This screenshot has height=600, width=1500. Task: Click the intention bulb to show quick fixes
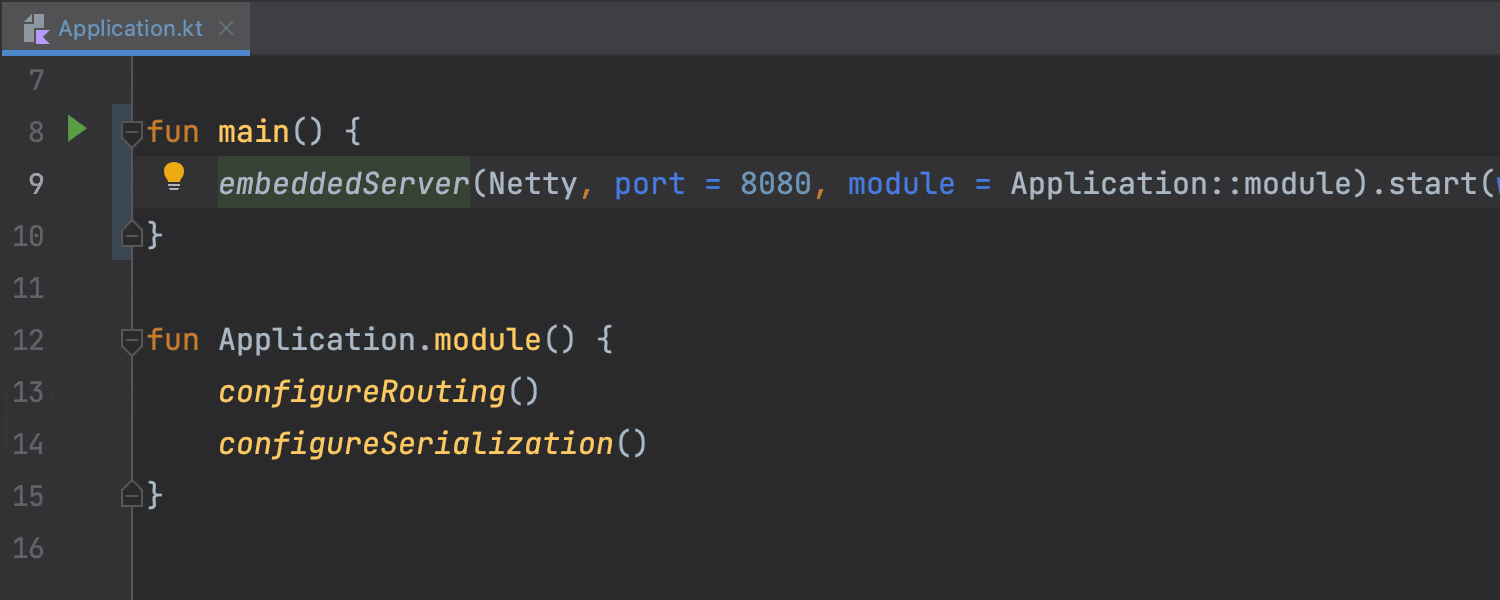pyautogui.click(x=175, y=176)
